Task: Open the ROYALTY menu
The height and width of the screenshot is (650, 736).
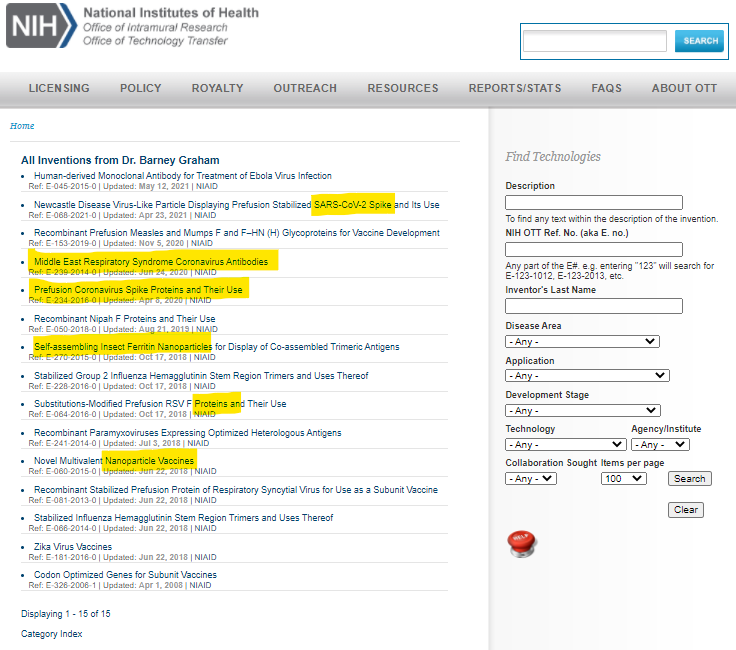Action: point(217,88)
